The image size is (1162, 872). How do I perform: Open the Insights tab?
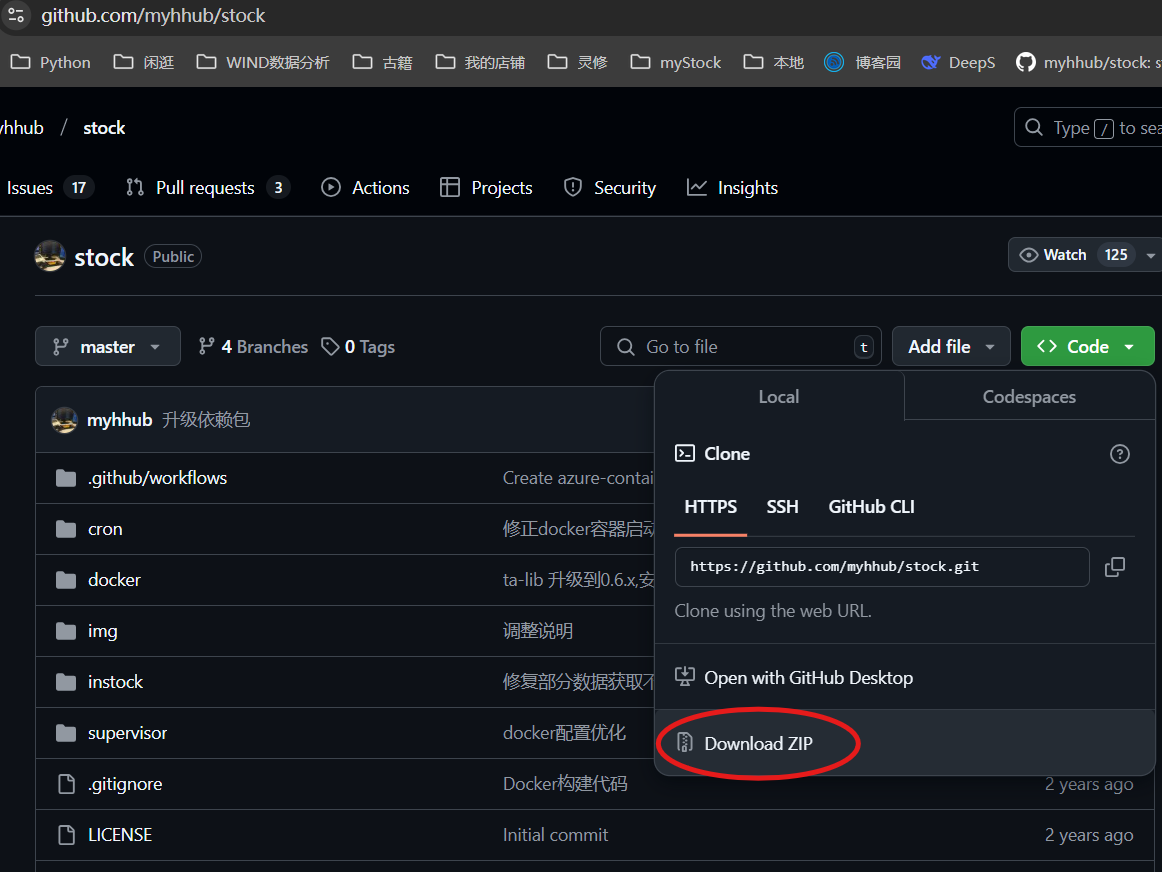click(732, 188)
